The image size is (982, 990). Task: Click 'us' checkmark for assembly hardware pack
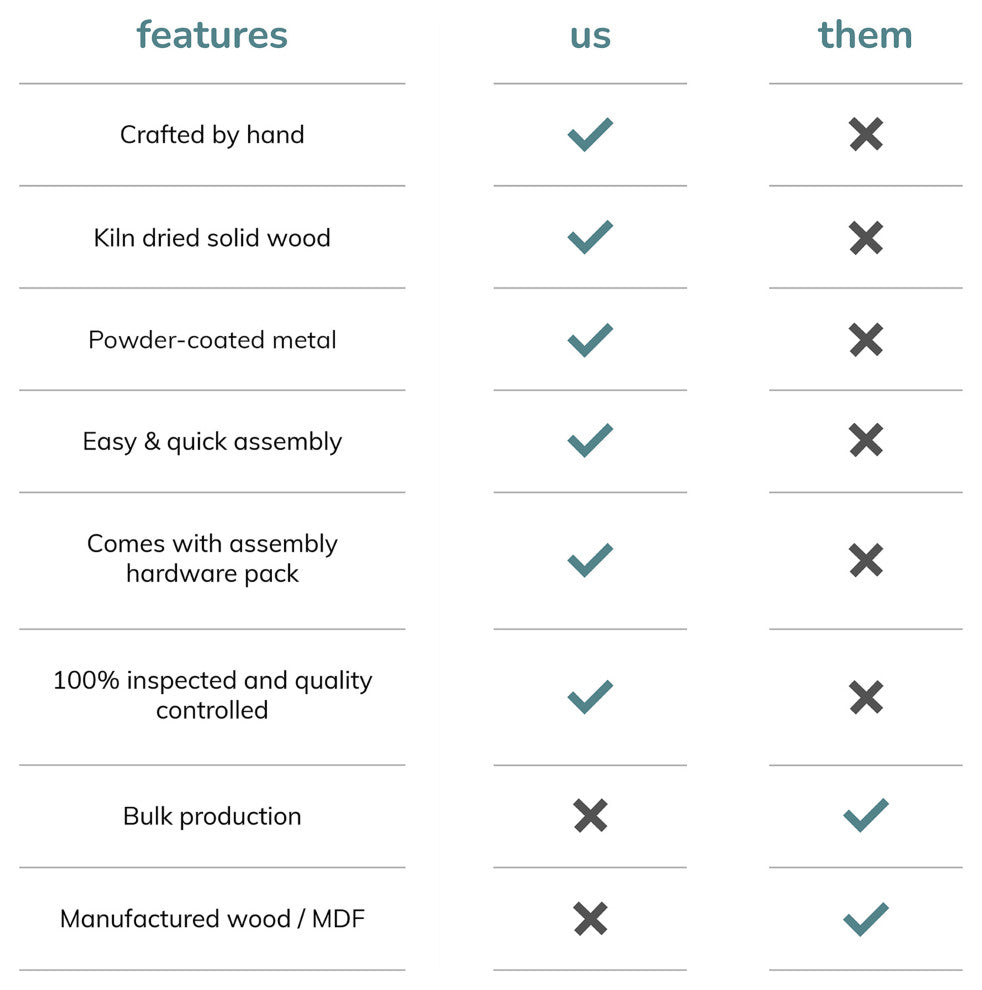pyautogui.click(x=590, y=560)
